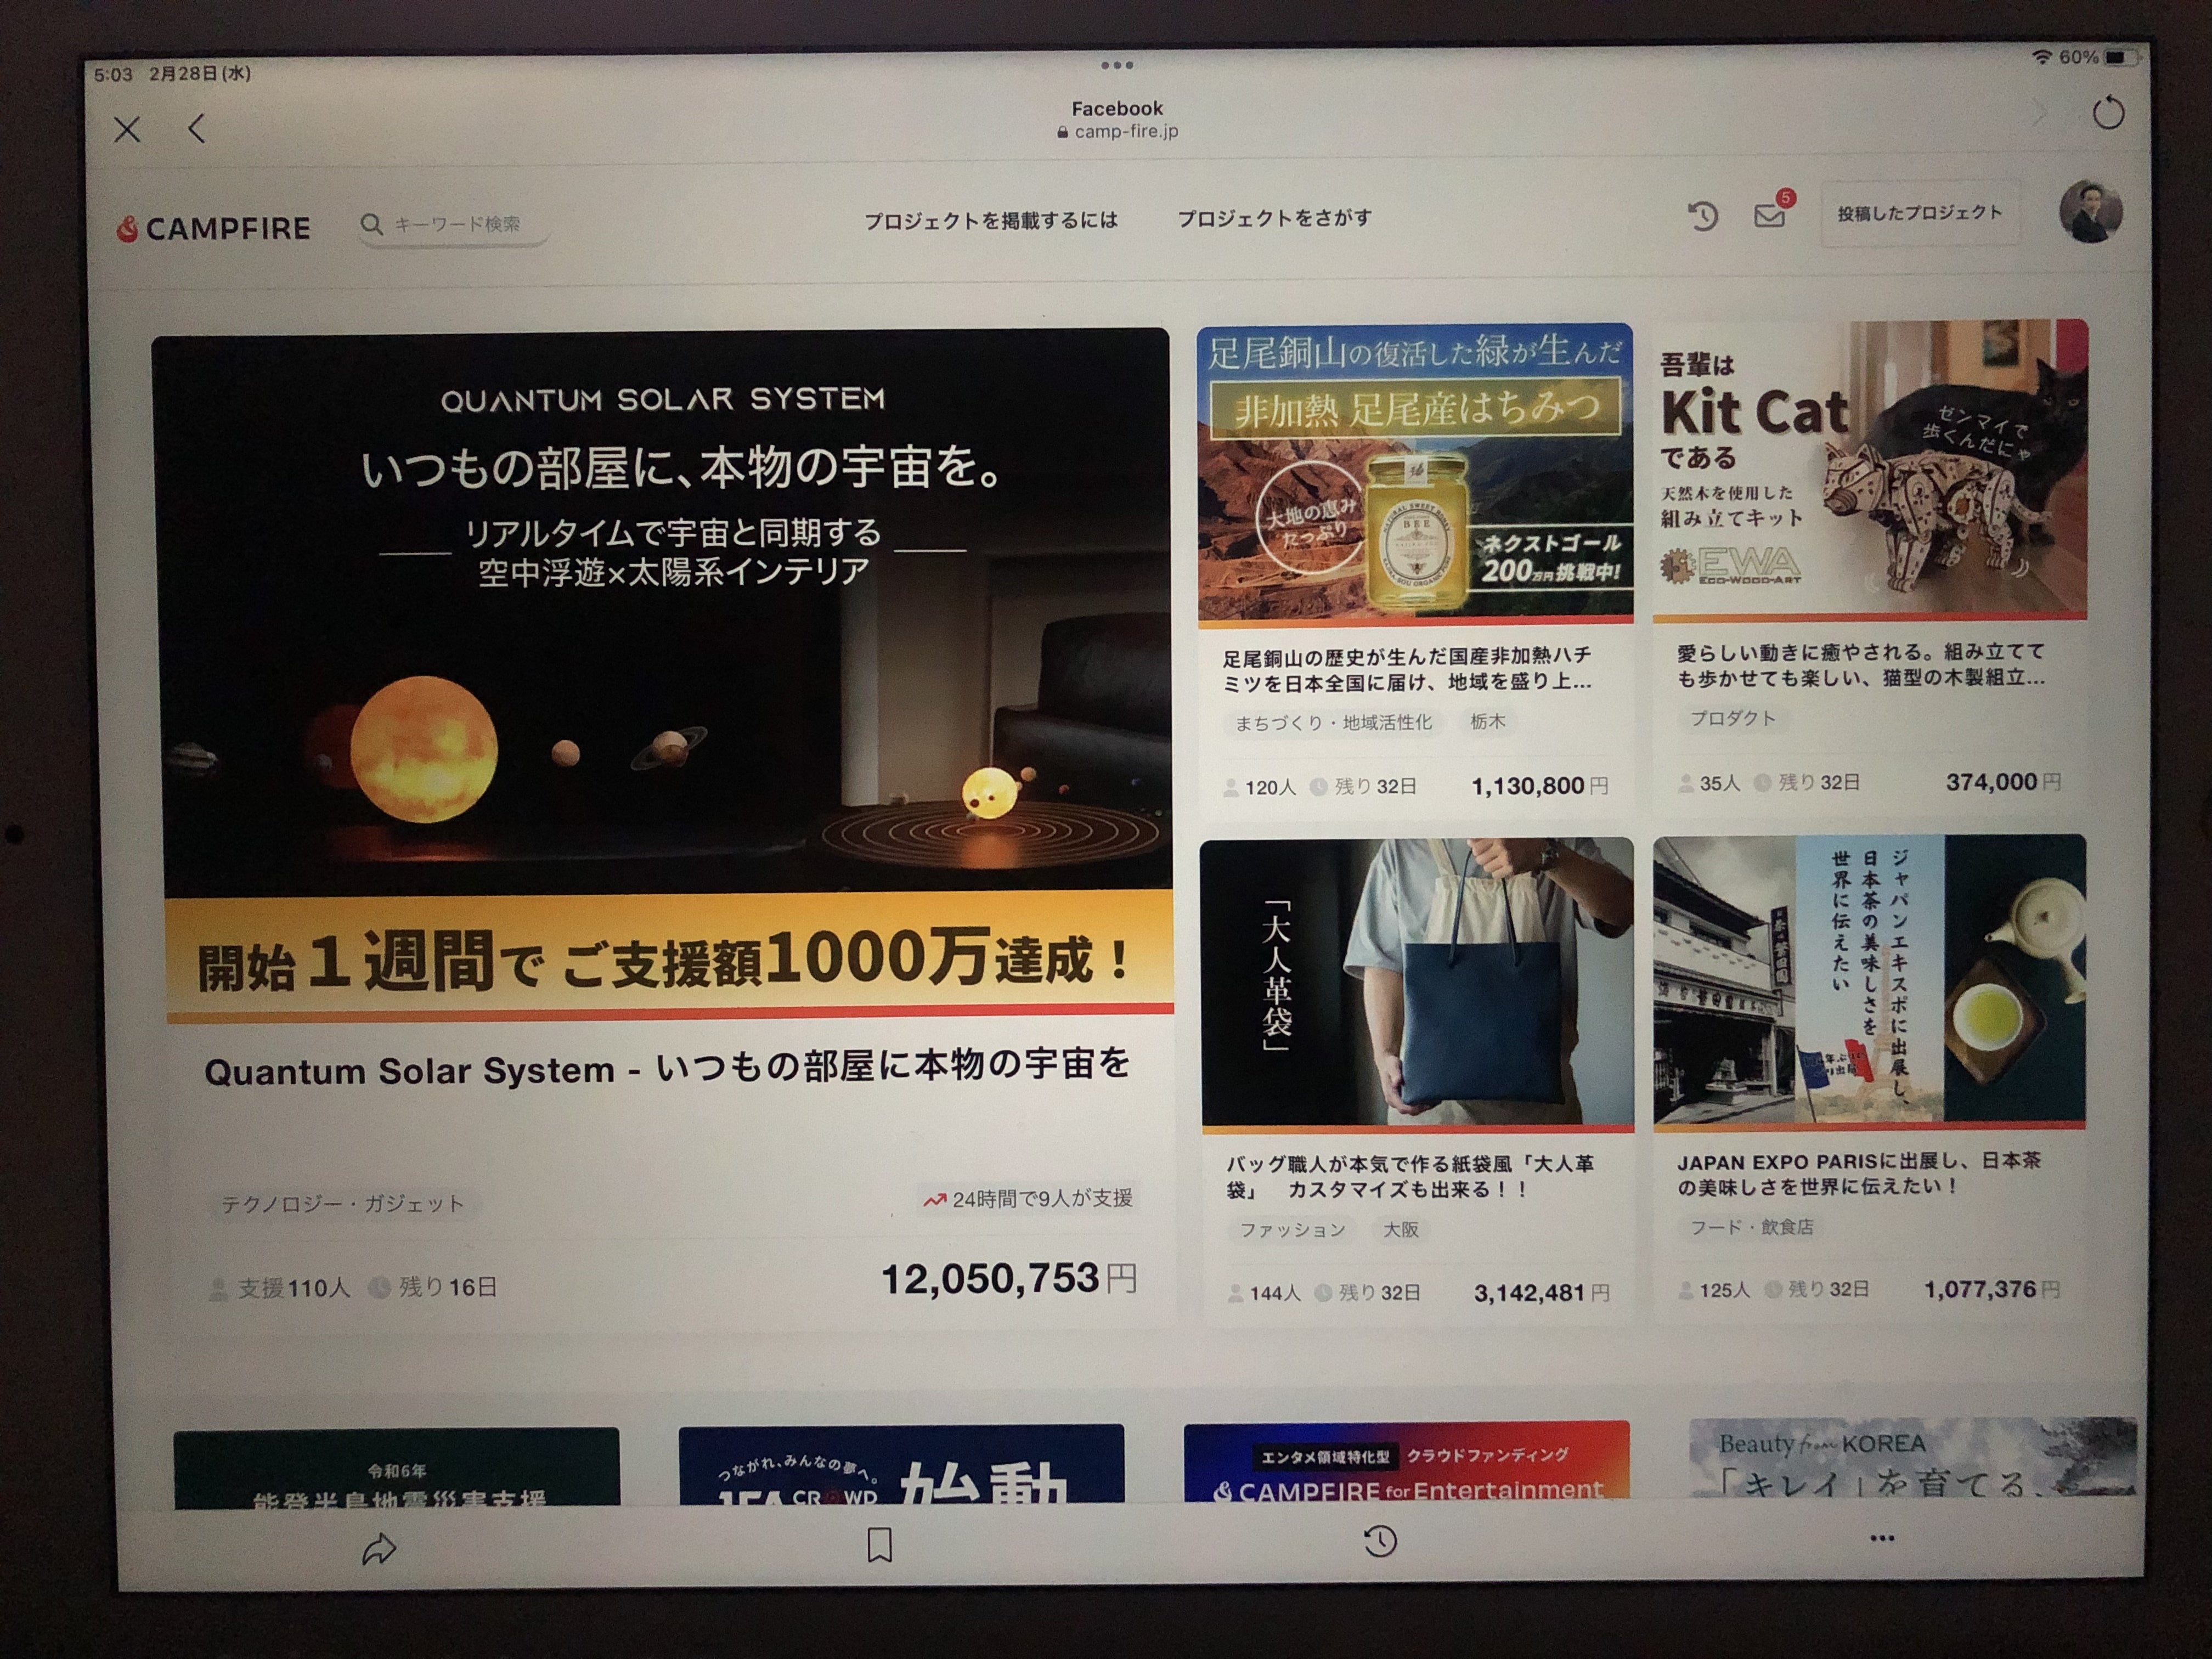
Task: Click the CAMPFIRE logo
Action: pos(214,228)
